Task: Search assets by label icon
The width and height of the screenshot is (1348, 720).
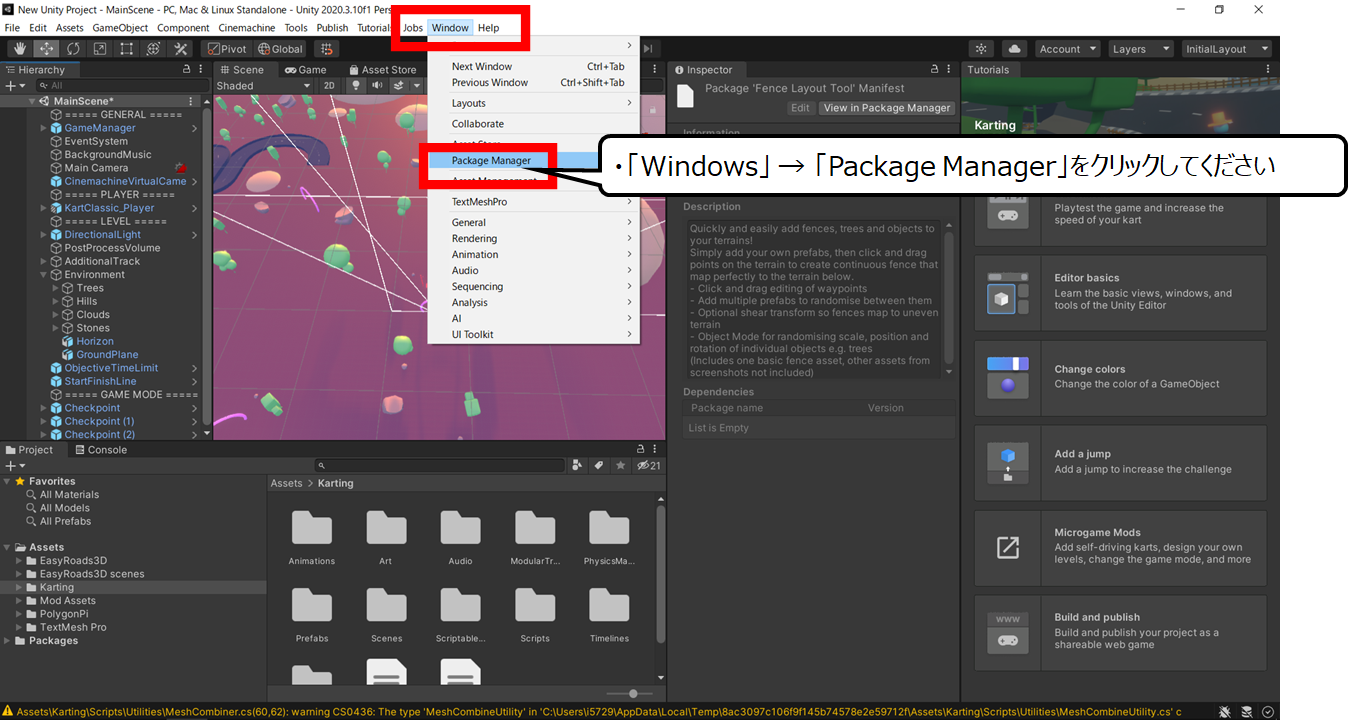Action: click(x=599, y=466)
